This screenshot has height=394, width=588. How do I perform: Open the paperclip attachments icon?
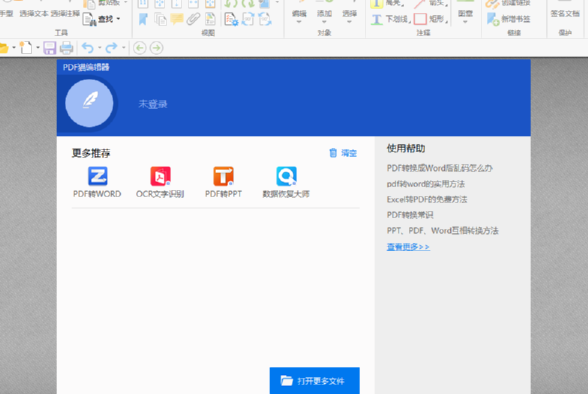pos(194,19)
